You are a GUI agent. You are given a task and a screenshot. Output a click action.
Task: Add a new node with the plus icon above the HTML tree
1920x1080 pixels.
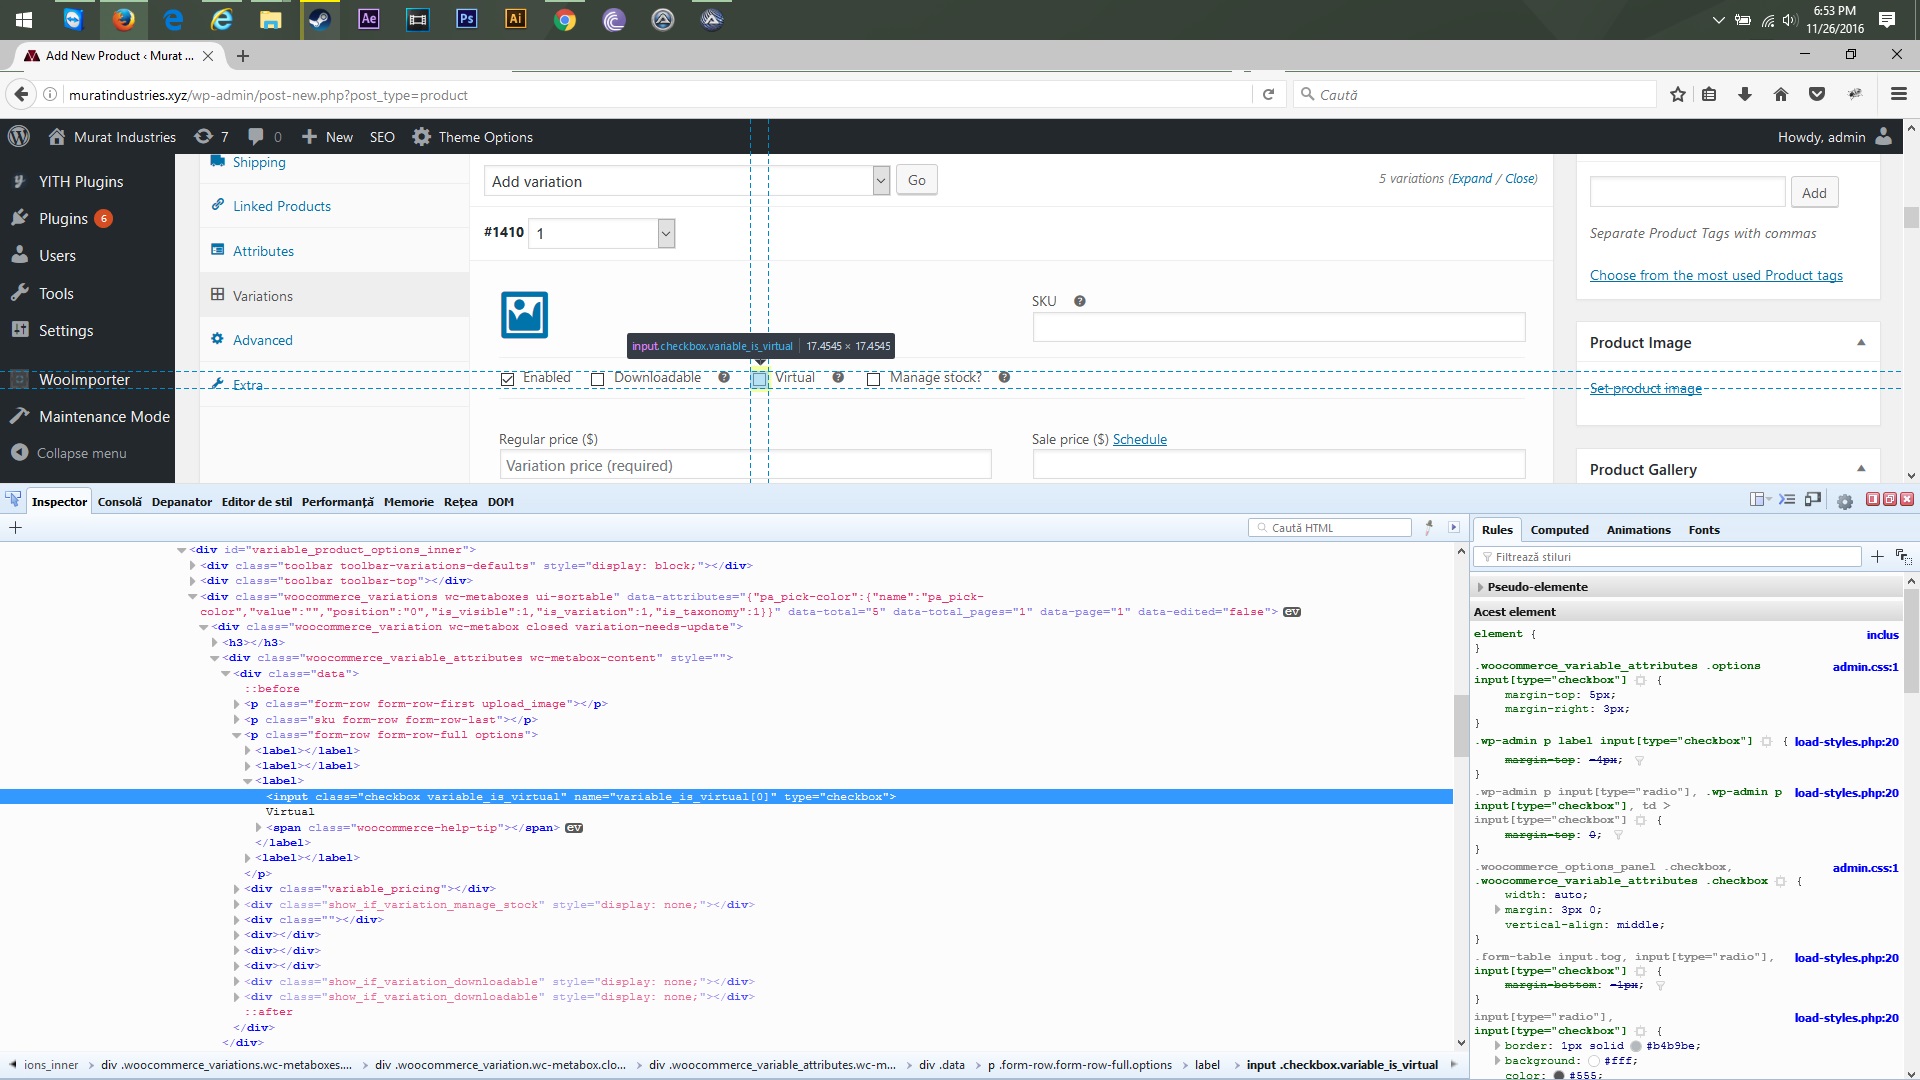click(15, 527)
